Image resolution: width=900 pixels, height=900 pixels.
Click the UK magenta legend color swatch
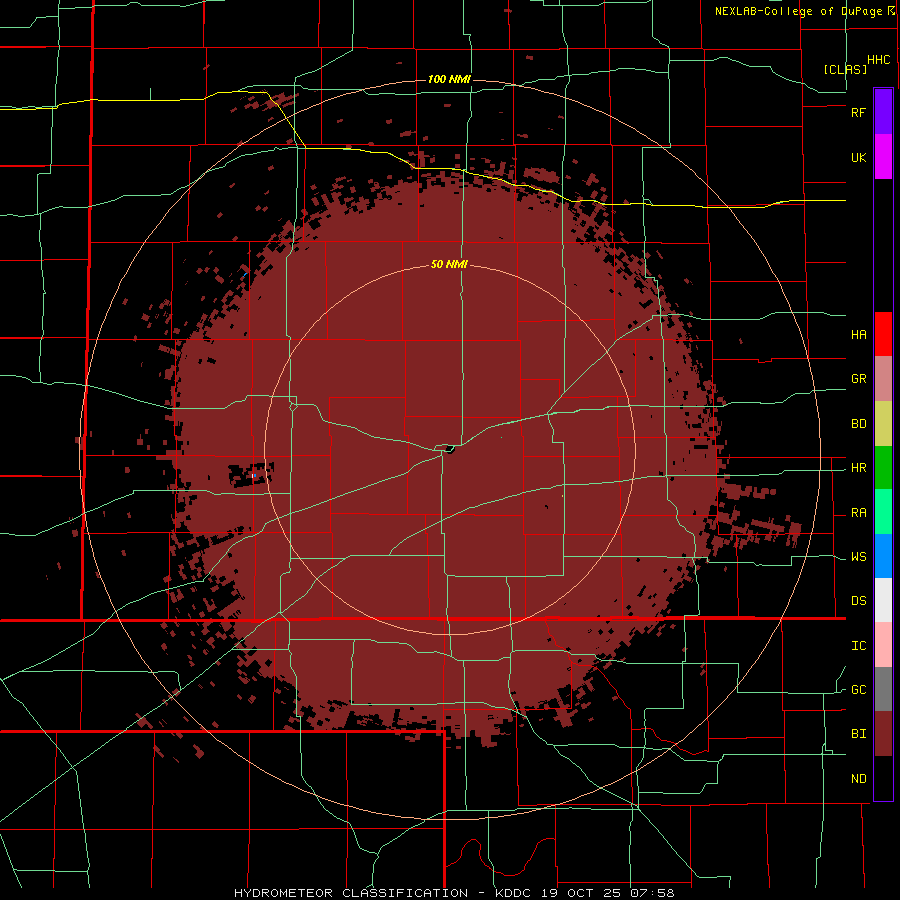click(883, 156)
